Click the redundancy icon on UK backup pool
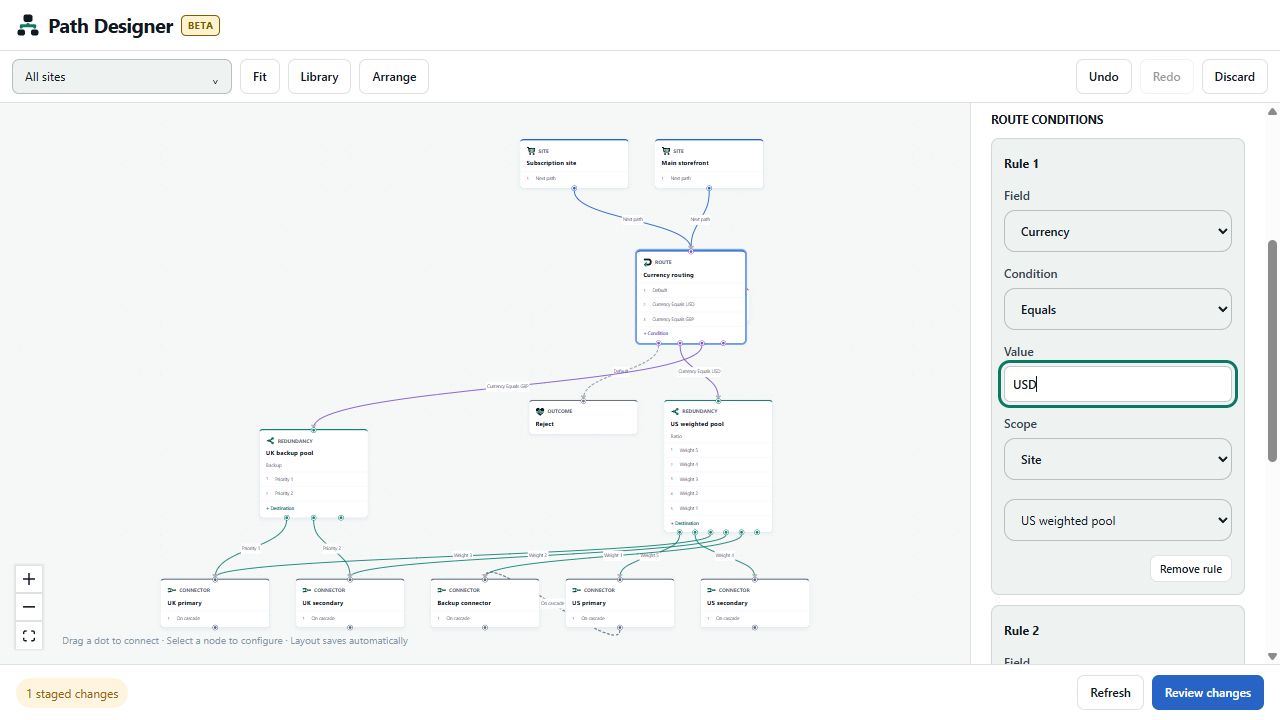 coord(271,440)
